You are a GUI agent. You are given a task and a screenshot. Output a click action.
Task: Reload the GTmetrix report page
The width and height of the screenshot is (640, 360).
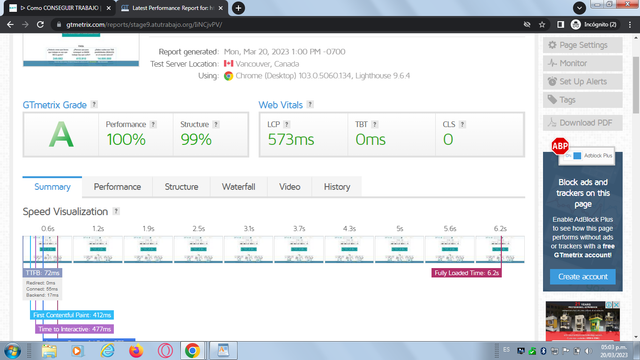coord(40,24)
